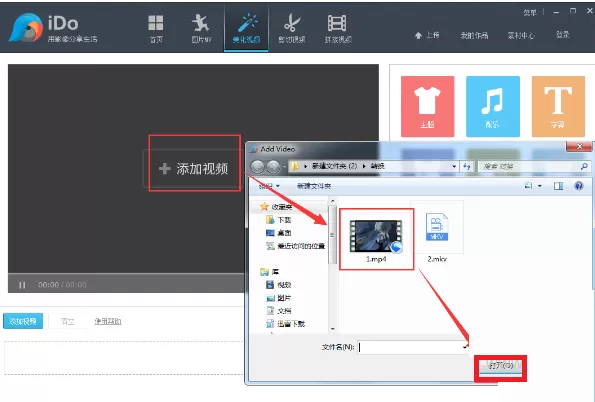Viewport: 595px width, 402px height.
Task: Click 新建文件夹 in the dialog toolbar
Action: point(314,186)
